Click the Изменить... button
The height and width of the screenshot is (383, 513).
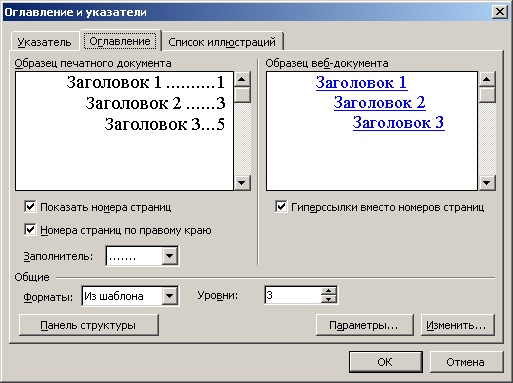(458, 325)
